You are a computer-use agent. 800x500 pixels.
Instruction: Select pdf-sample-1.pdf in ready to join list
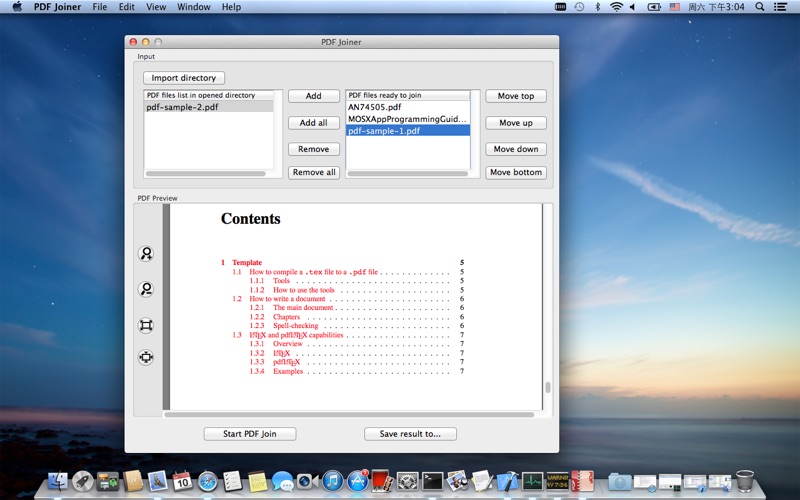(x=408, y=131)
